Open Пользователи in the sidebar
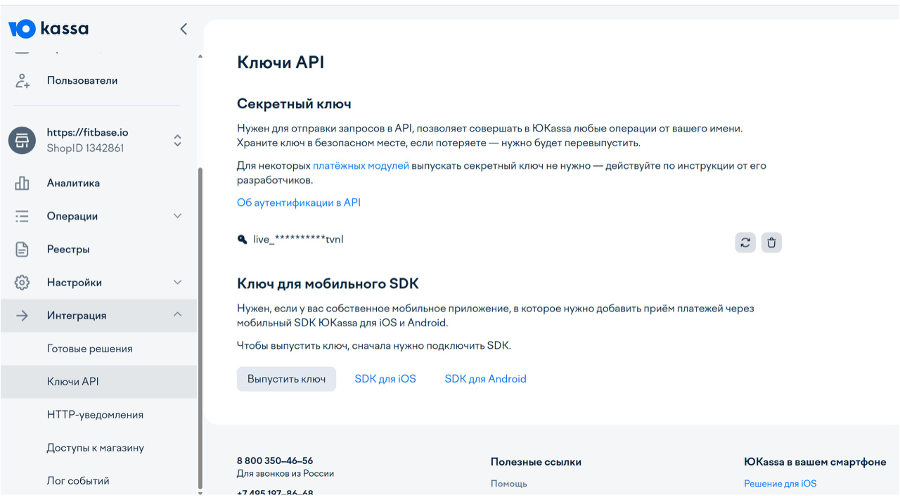The width and height of the screenshot is (900, 496). pyautogui.click(x=82, y=81)
